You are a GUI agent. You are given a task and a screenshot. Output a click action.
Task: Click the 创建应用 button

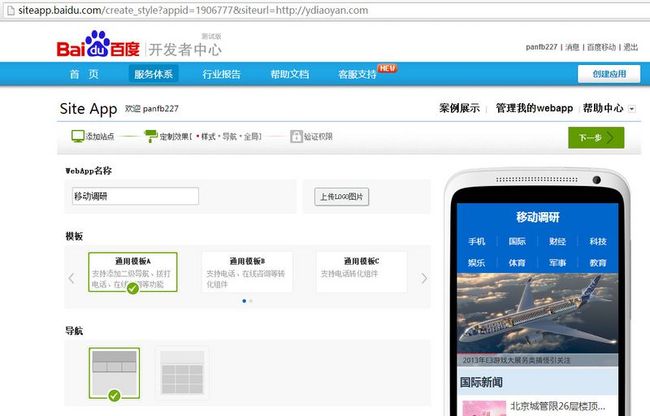tap(609, 74)
